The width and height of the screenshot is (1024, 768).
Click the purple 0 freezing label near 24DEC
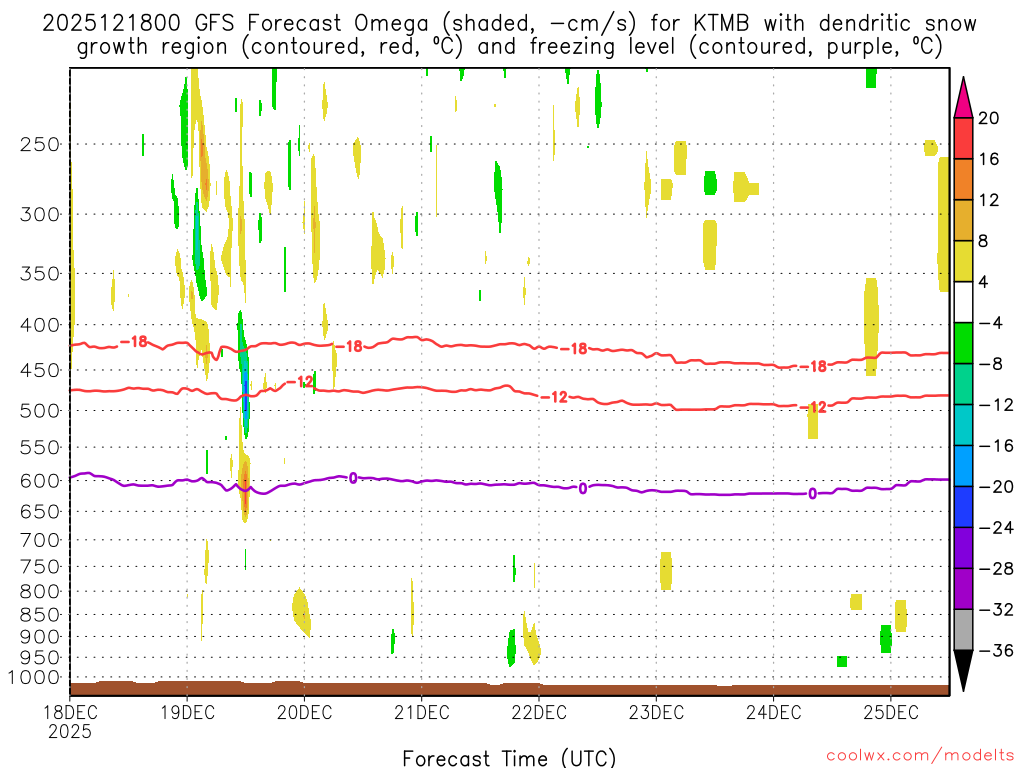click(812, 494)
